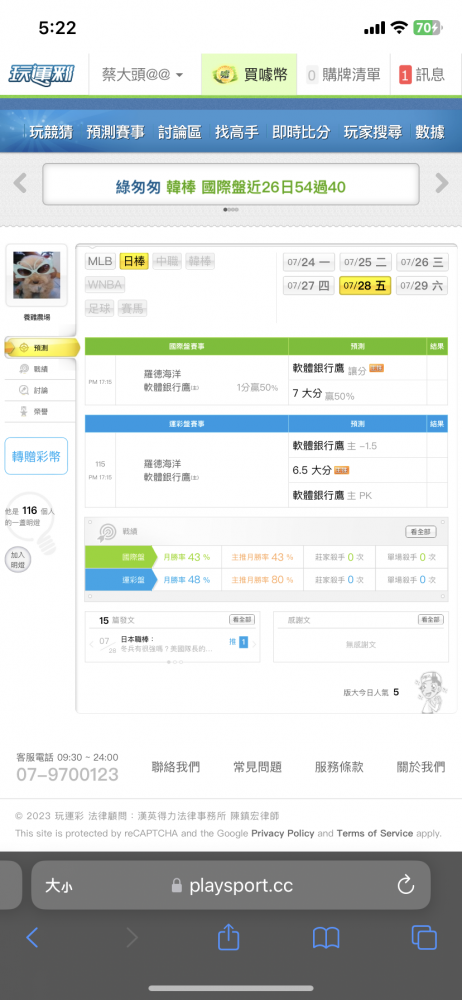462x1000 pixels.
Task: Open Safari bookmarks book icon
Action: (325, 938)
